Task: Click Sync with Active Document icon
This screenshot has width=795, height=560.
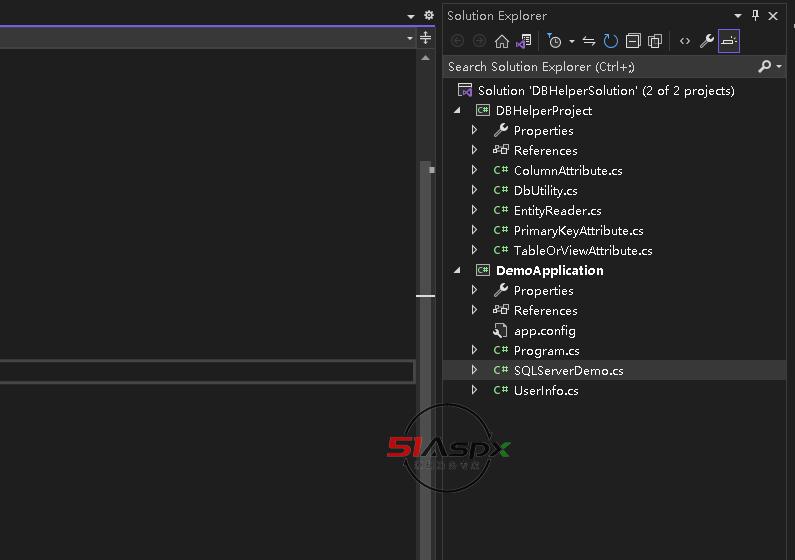Action: coord(589,41)
